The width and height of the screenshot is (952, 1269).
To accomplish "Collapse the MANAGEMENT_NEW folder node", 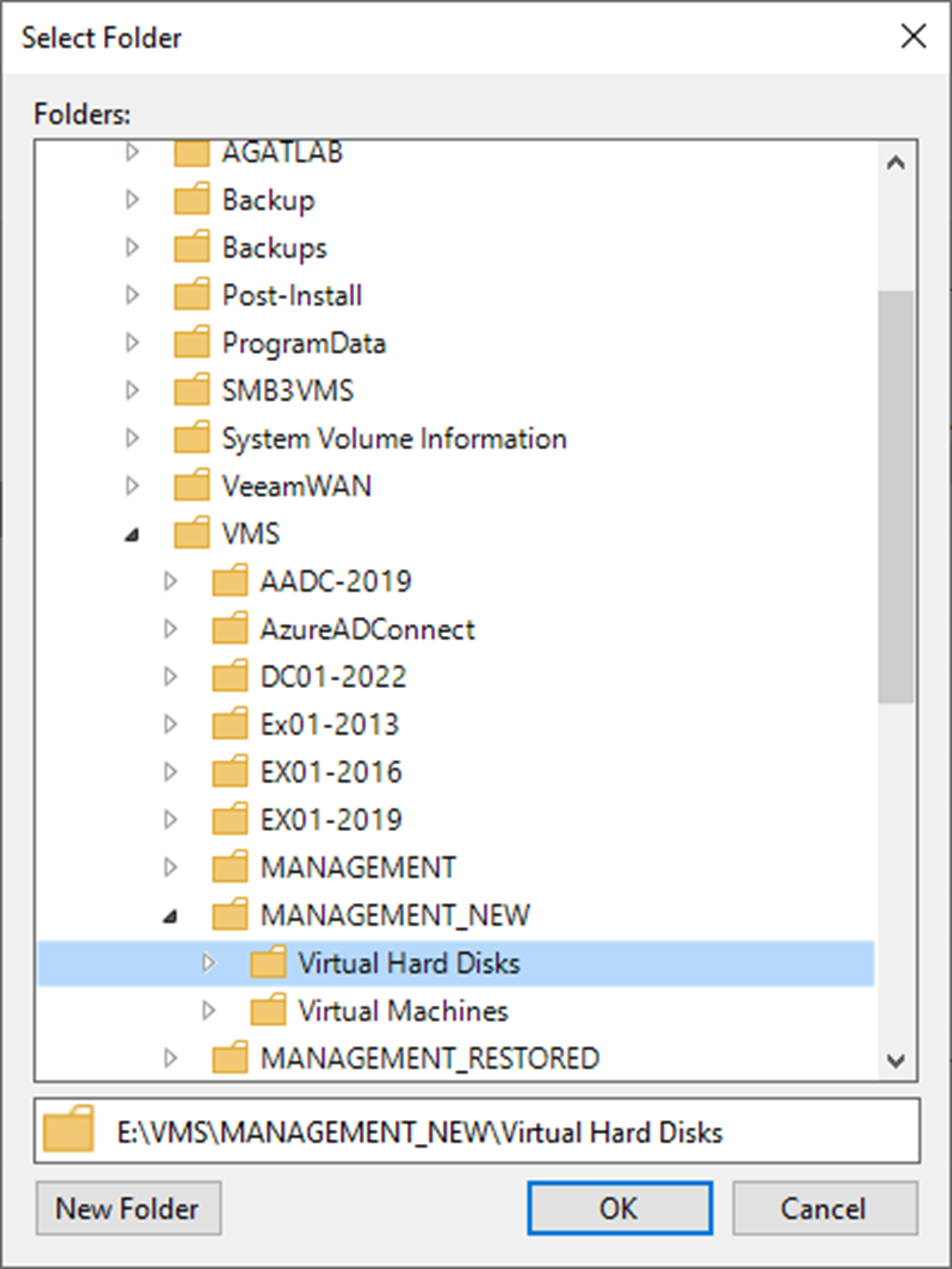I will click(170, 915).
